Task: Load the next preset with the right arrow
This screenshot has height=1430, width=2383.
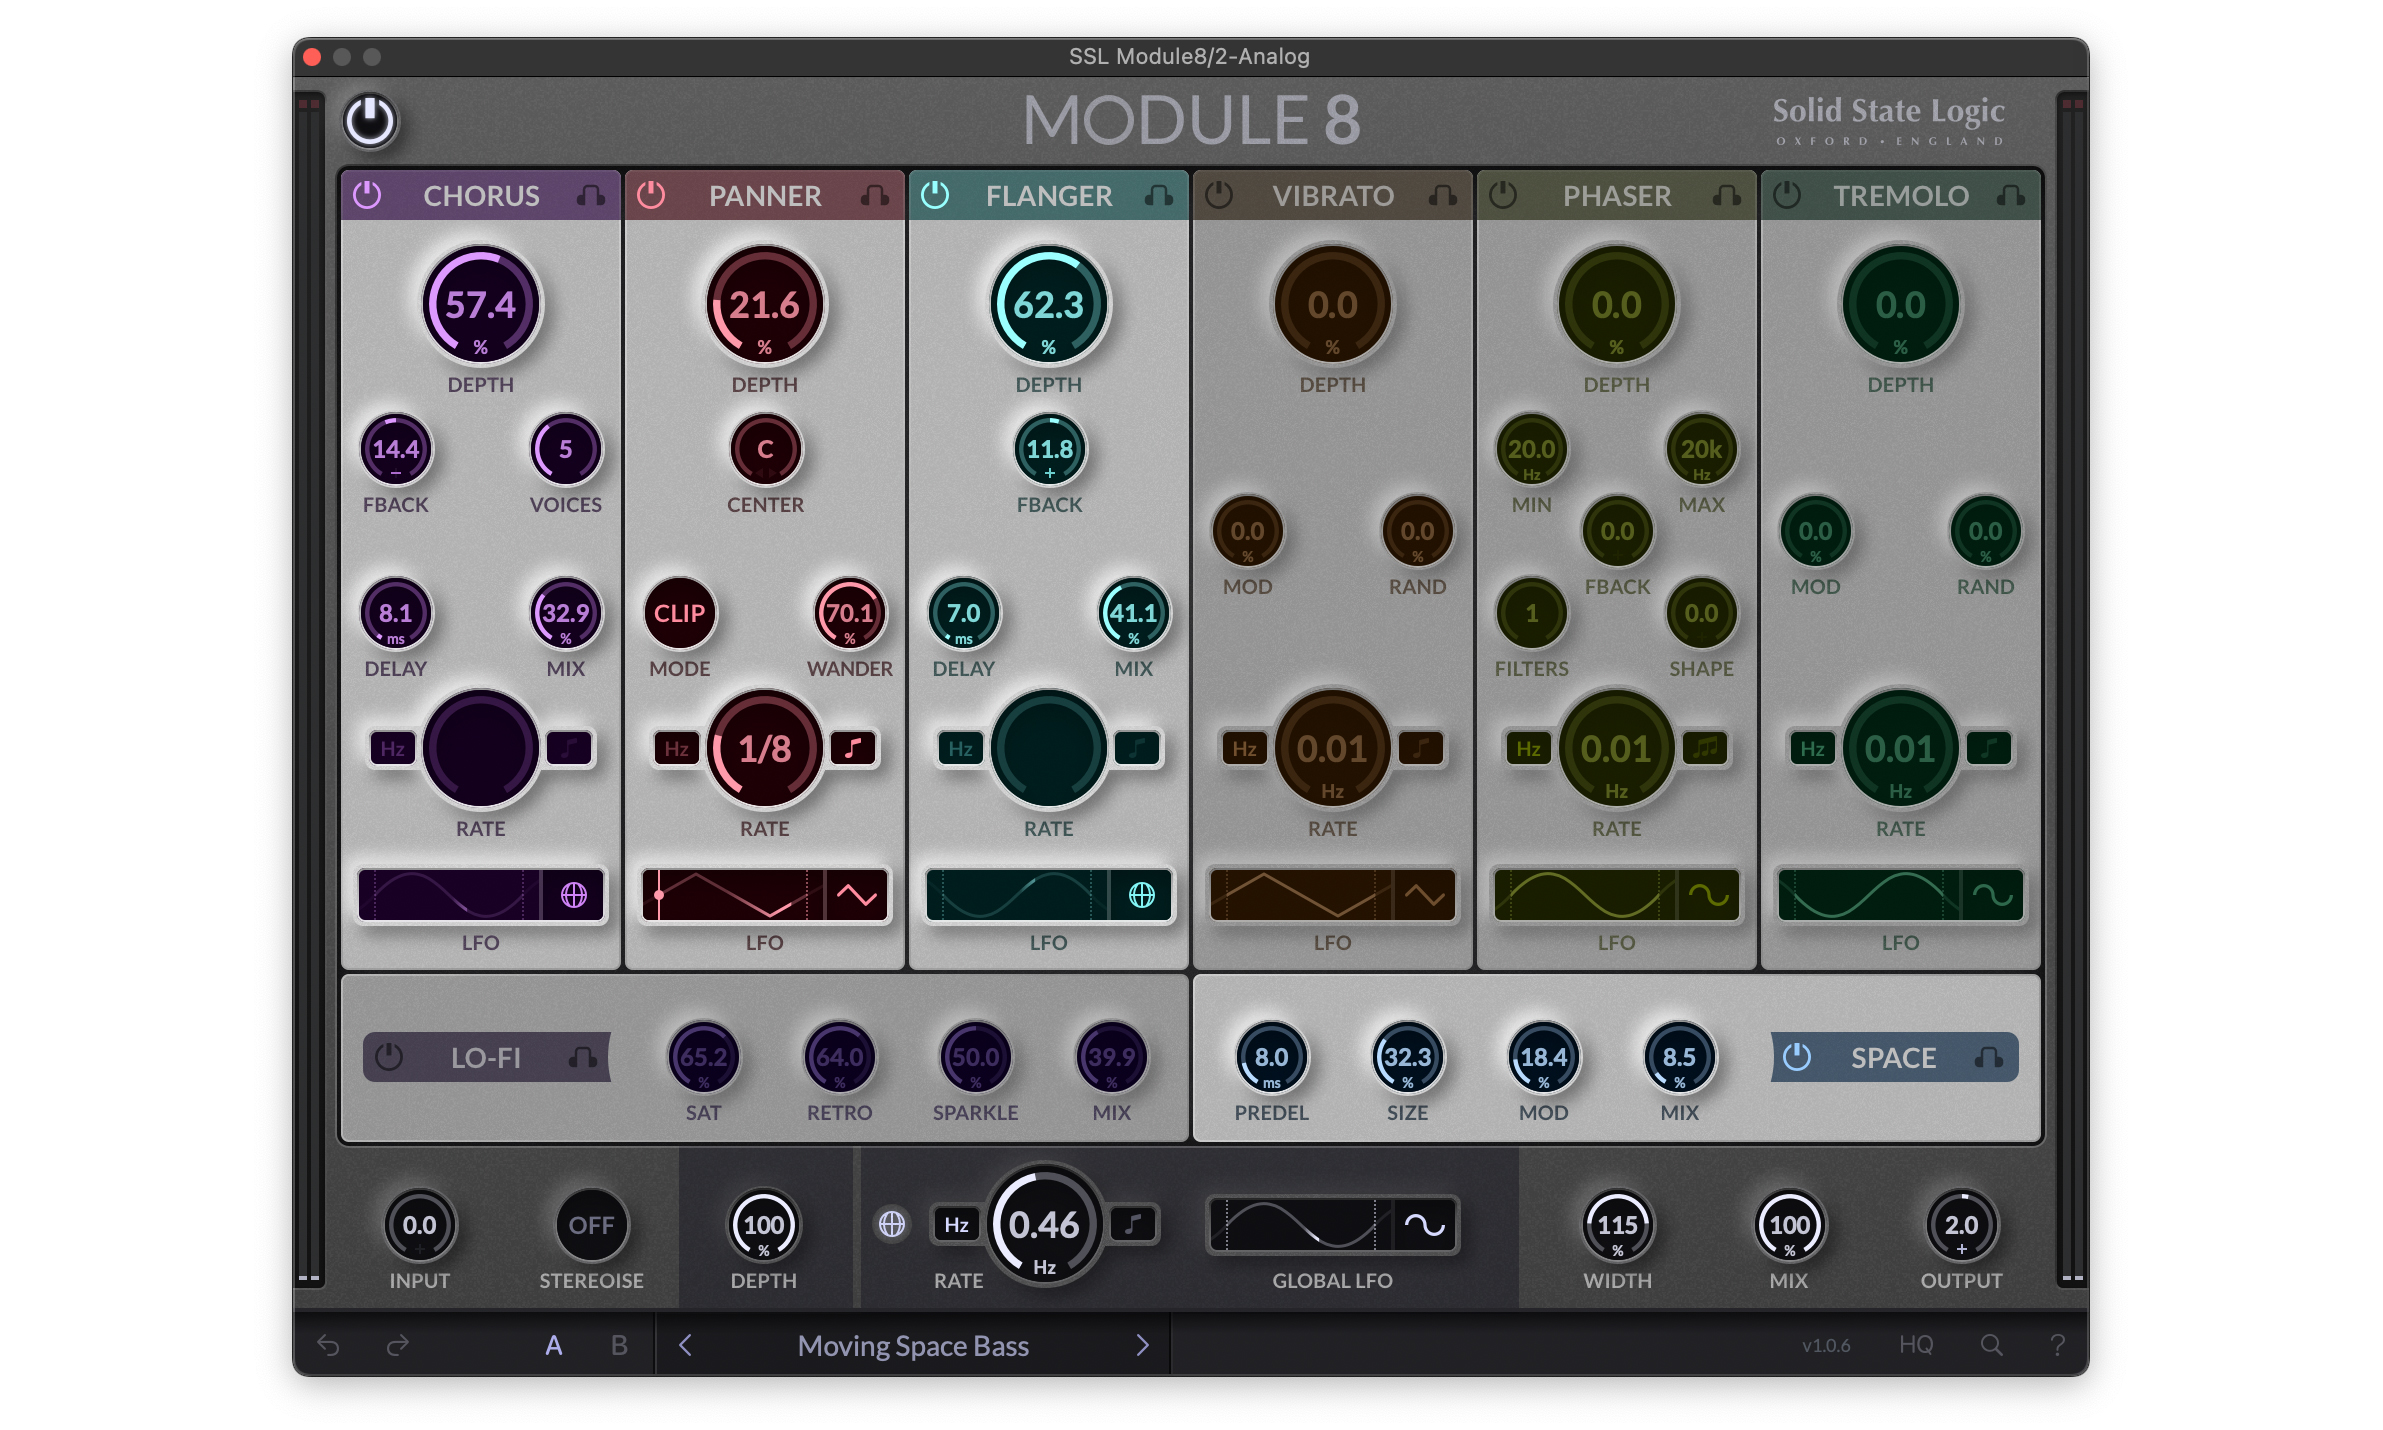Action: (x=1142, y=1345)
